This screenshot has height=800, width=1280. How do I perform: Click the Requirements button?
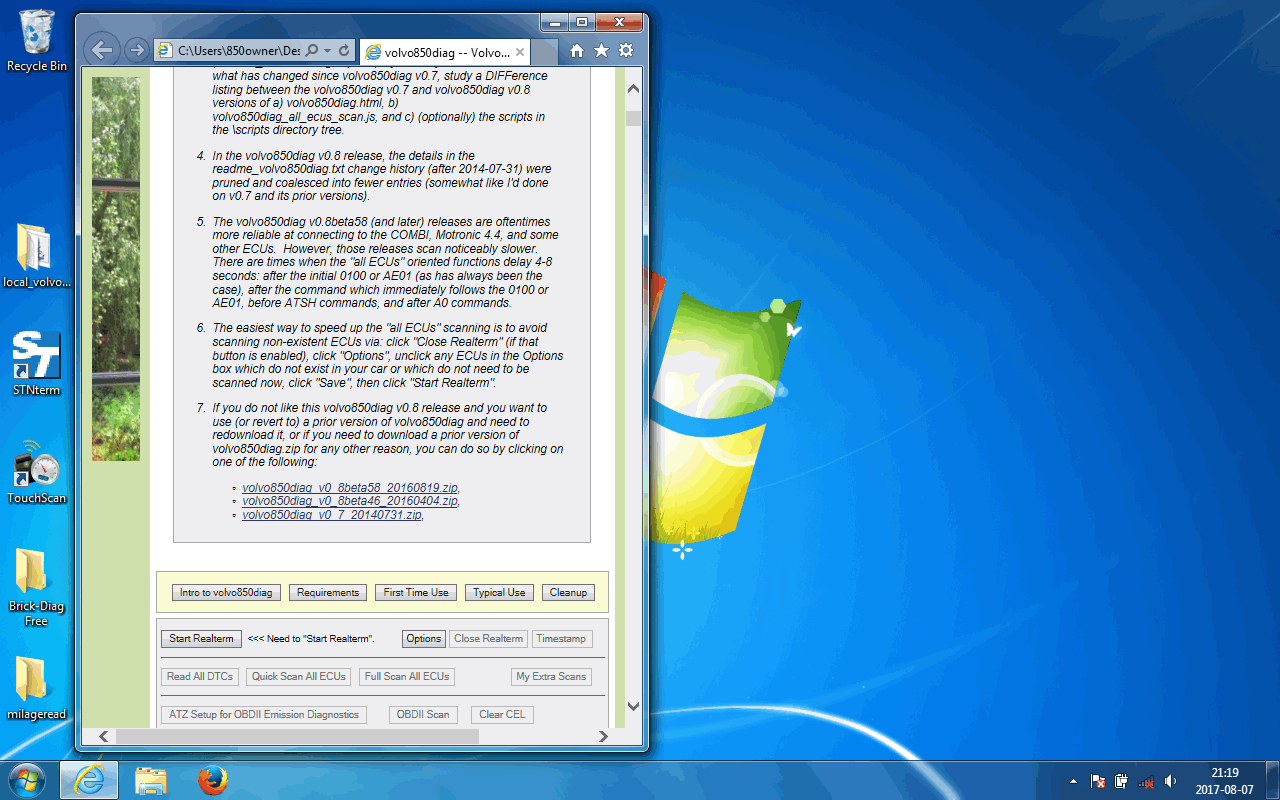[x=328, y=593]
